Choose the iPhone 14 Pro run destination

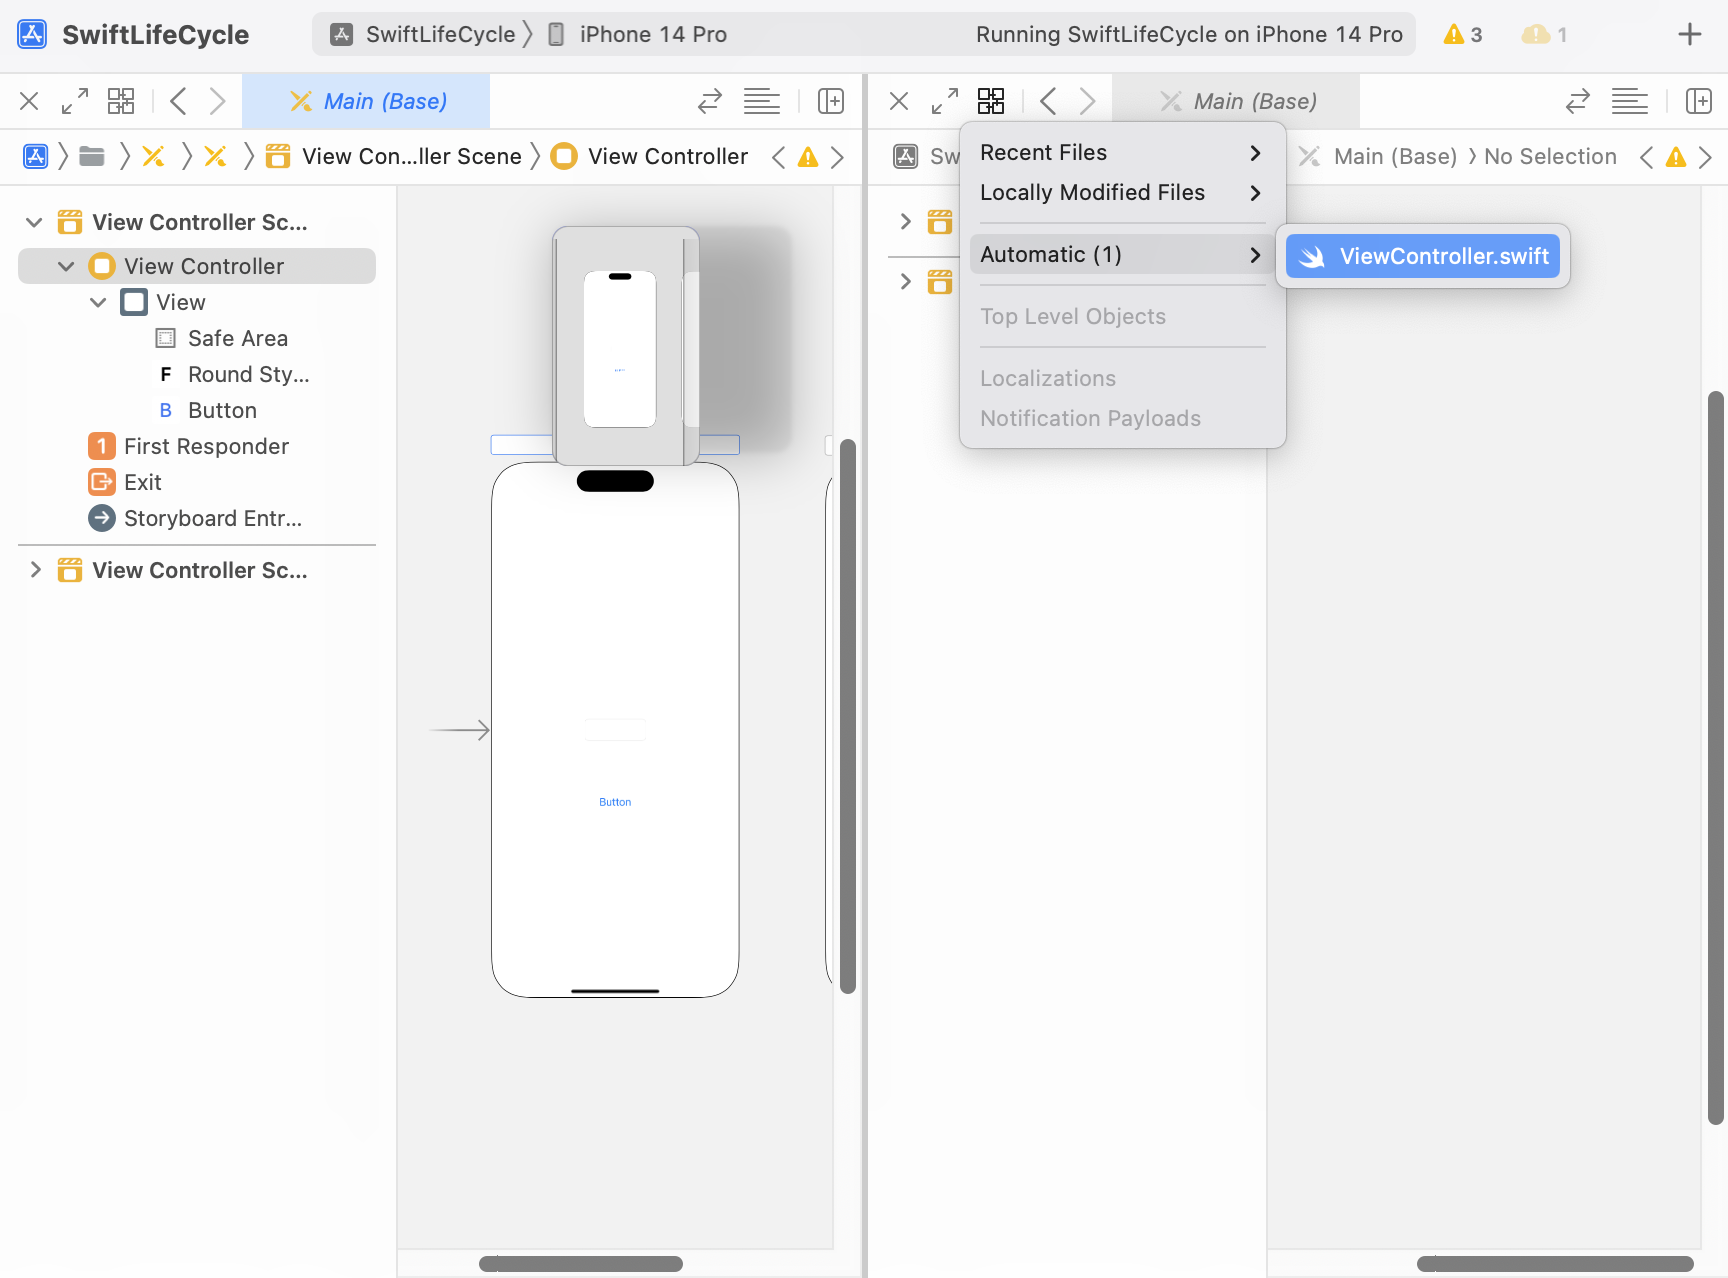pyautogui.click(x=638, y=34)
